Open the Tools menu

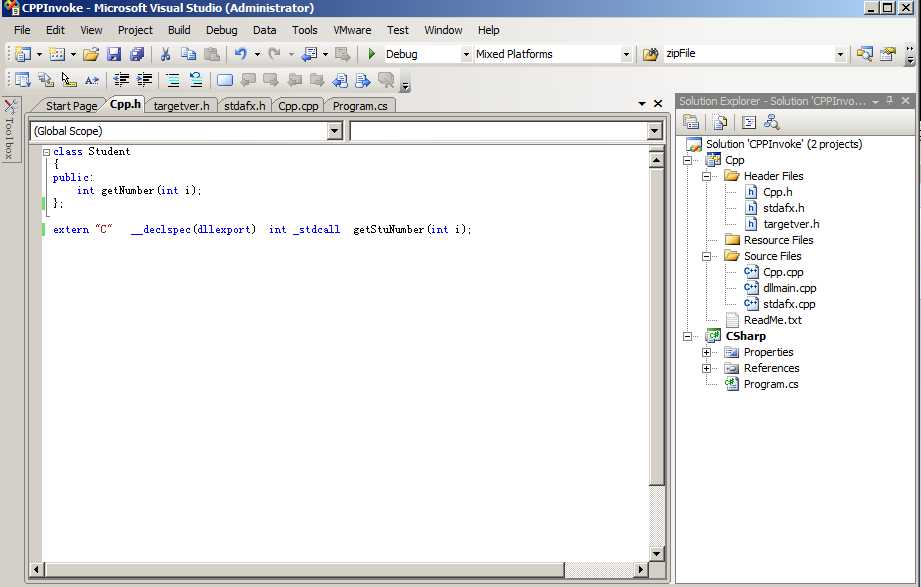point(305,30)
